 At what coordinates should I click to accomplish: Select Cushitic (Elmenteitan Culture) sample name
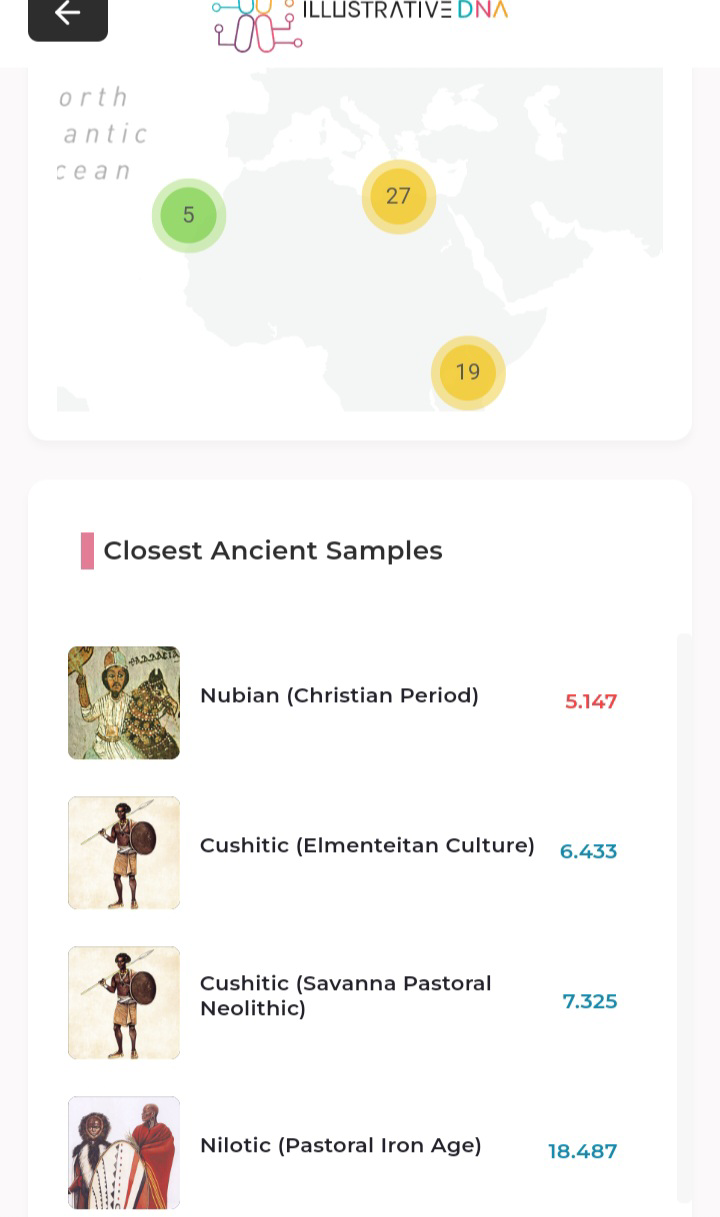click(x=367, y=845)
